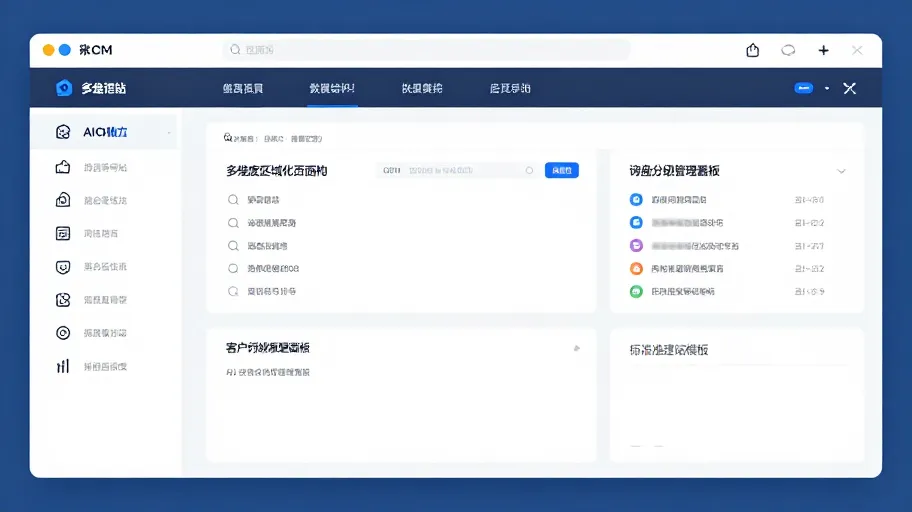912x512 pixels.
Task: Click the date value next to the purple icon row
Action: pyautogui.click(x=809, y=246)
